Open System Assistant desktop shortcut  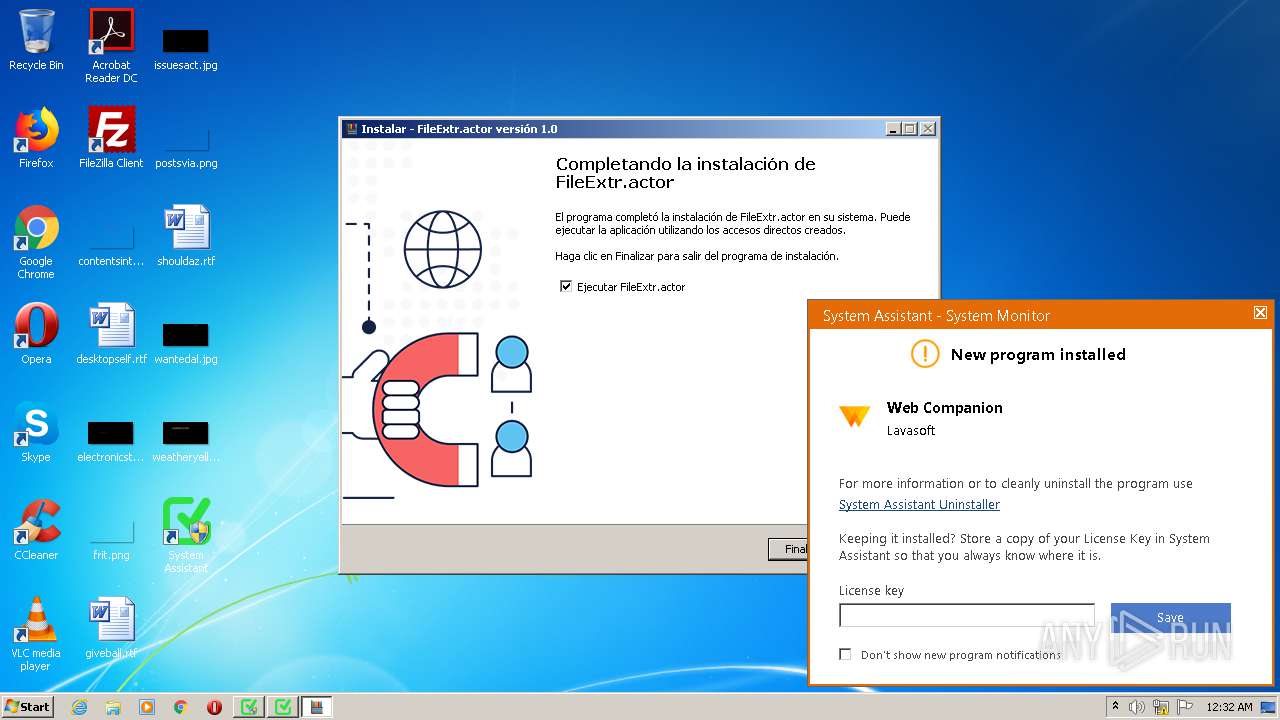click(x=186, y=535)
